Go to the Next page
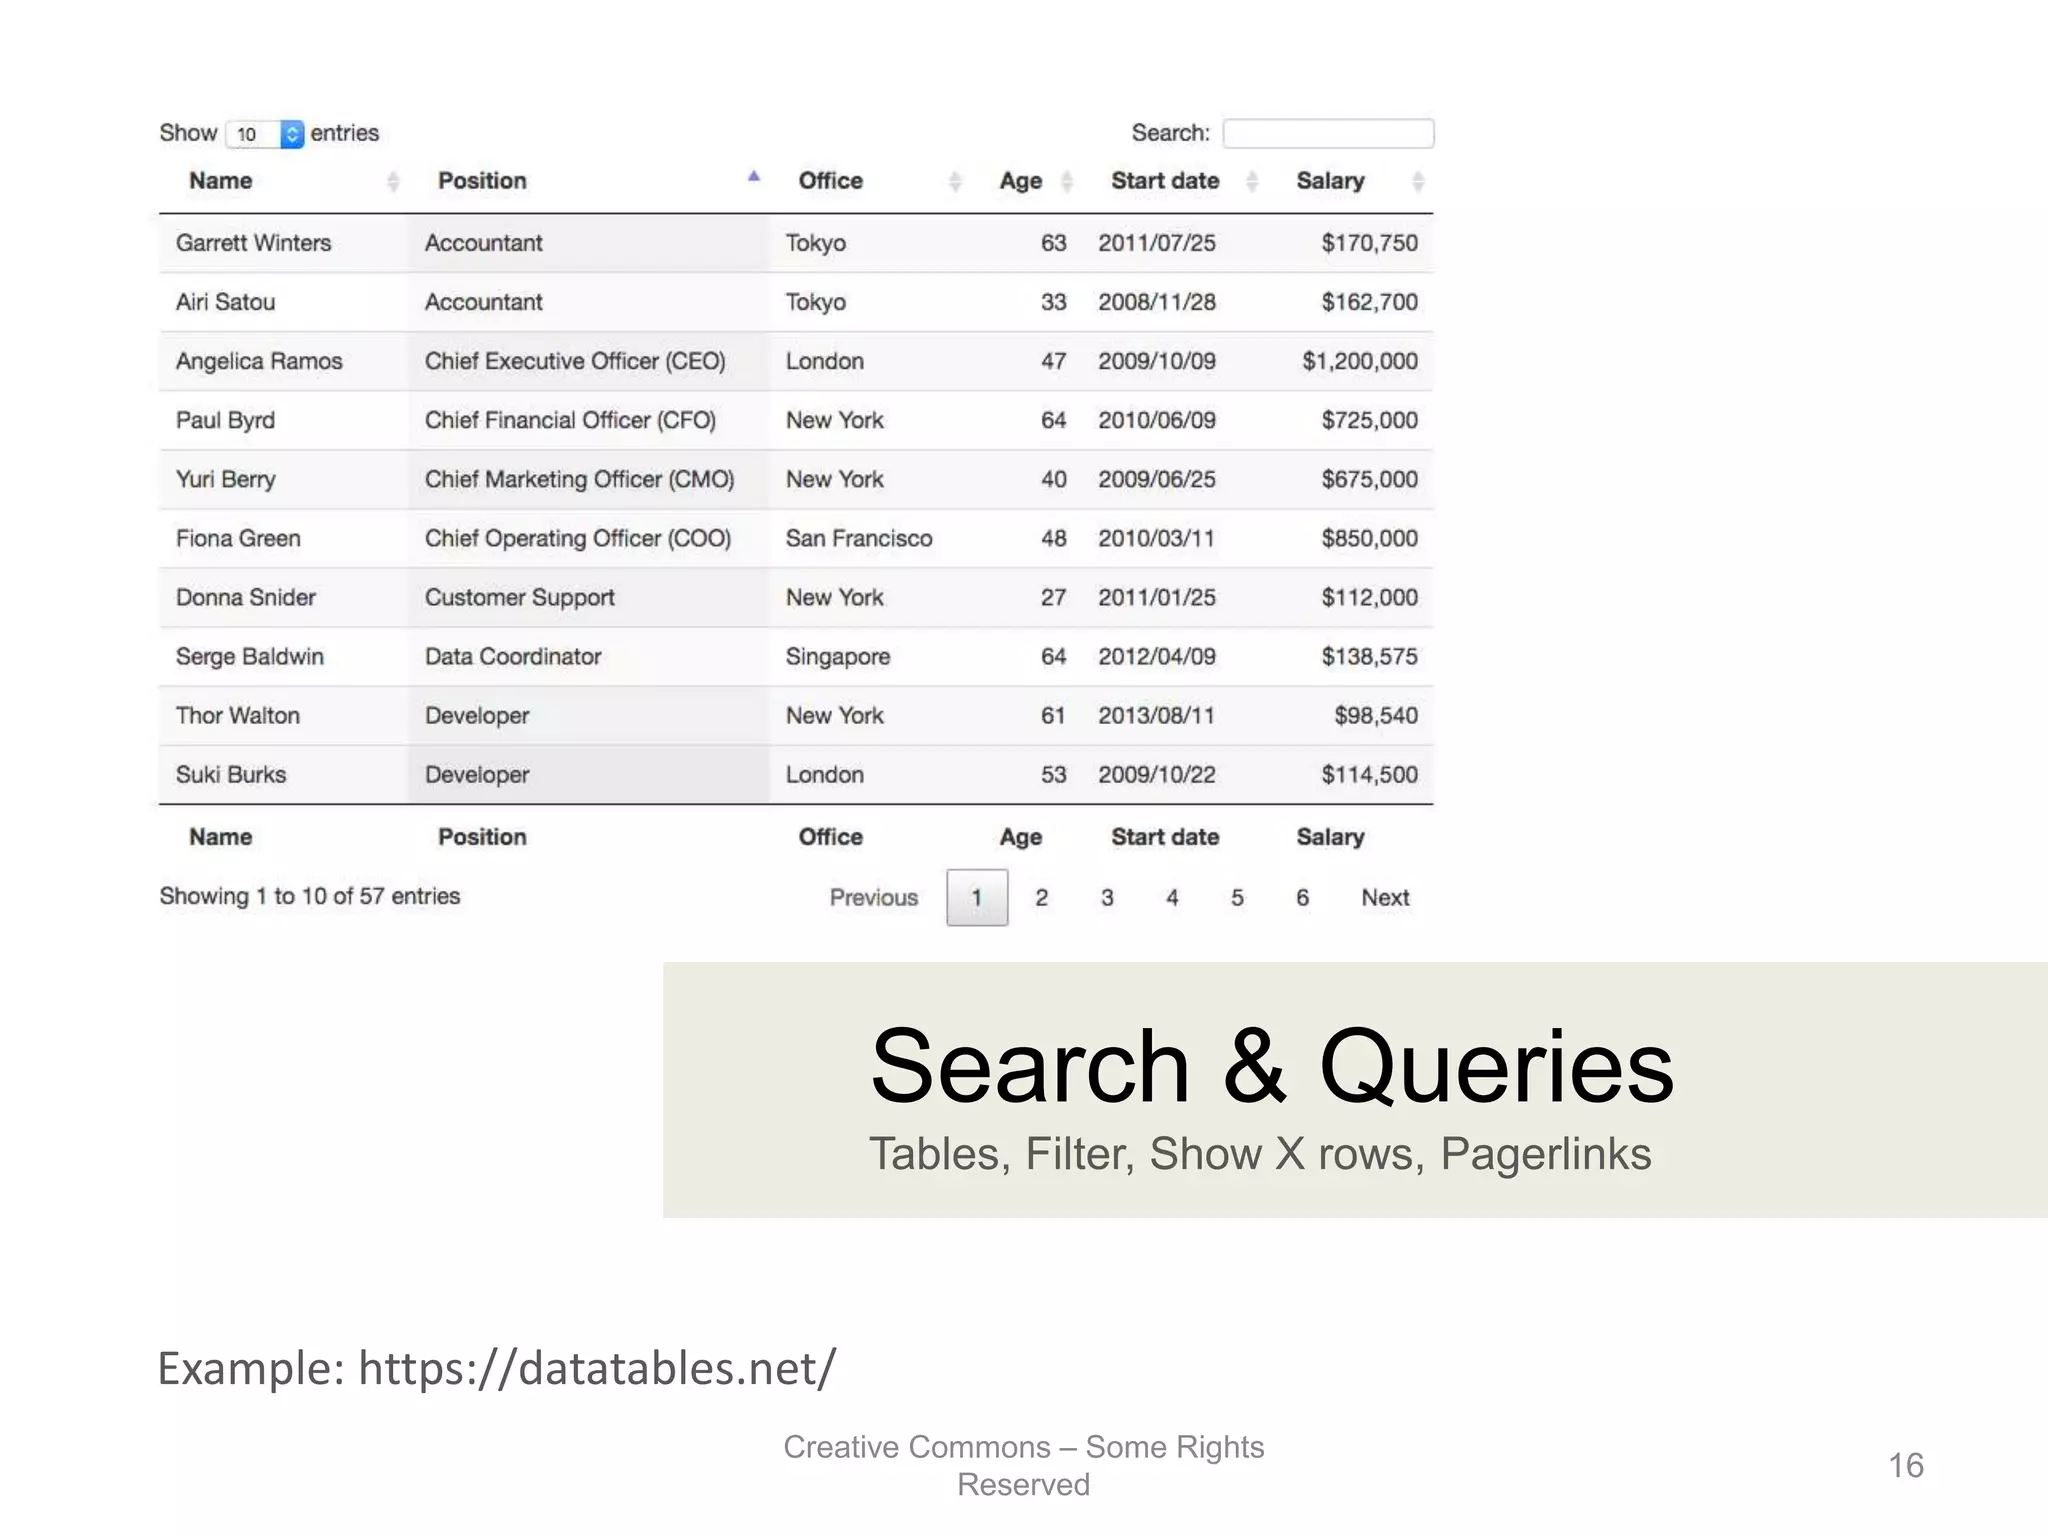Image resolution: width=2048 pixels, height=1536 pixels. coord(1385,898)
